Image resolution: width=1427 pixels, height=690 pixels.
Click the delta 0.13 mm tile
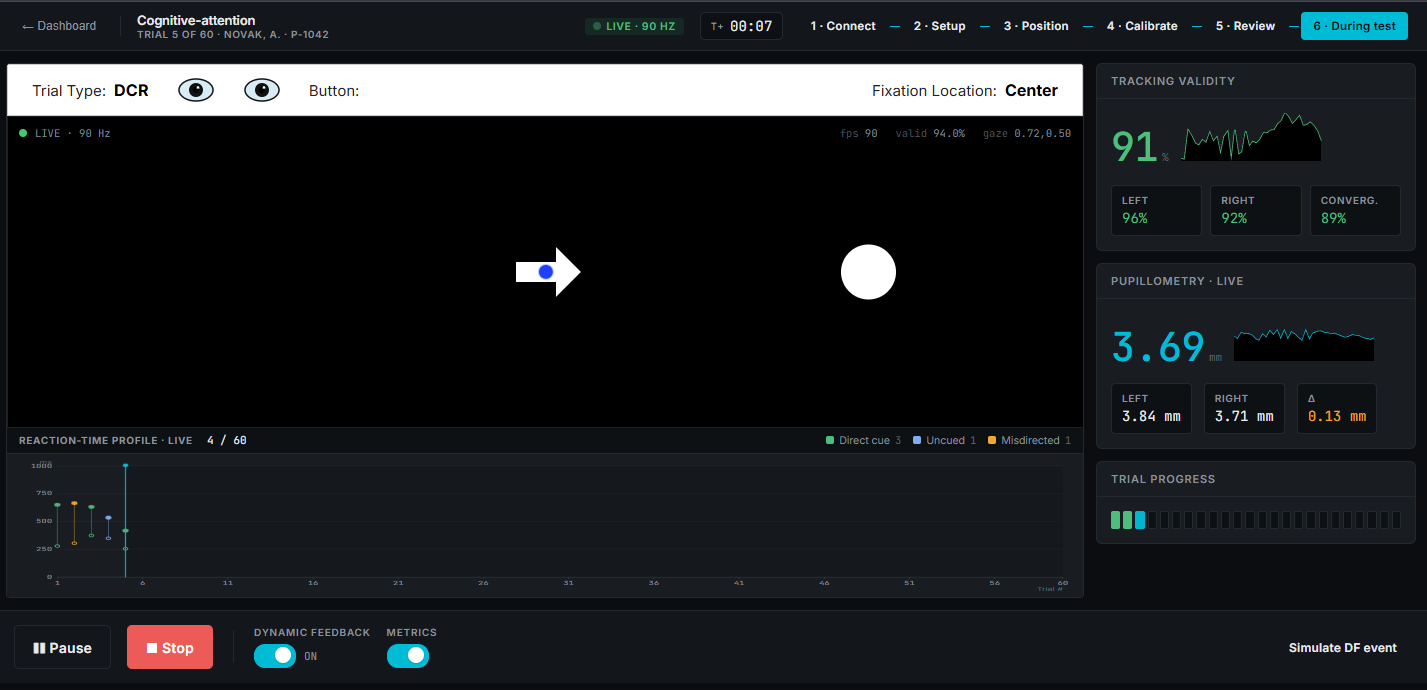(1336, 408)
